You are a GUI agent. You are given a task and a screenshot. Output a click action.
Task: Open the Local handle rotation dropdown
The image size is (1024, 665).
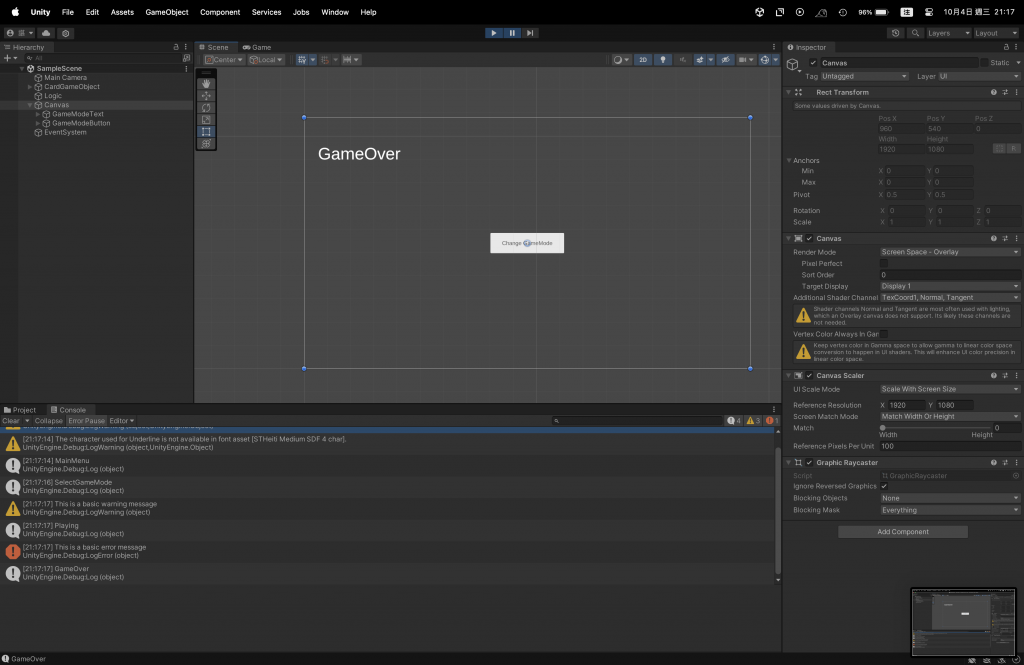pos(266,59)
